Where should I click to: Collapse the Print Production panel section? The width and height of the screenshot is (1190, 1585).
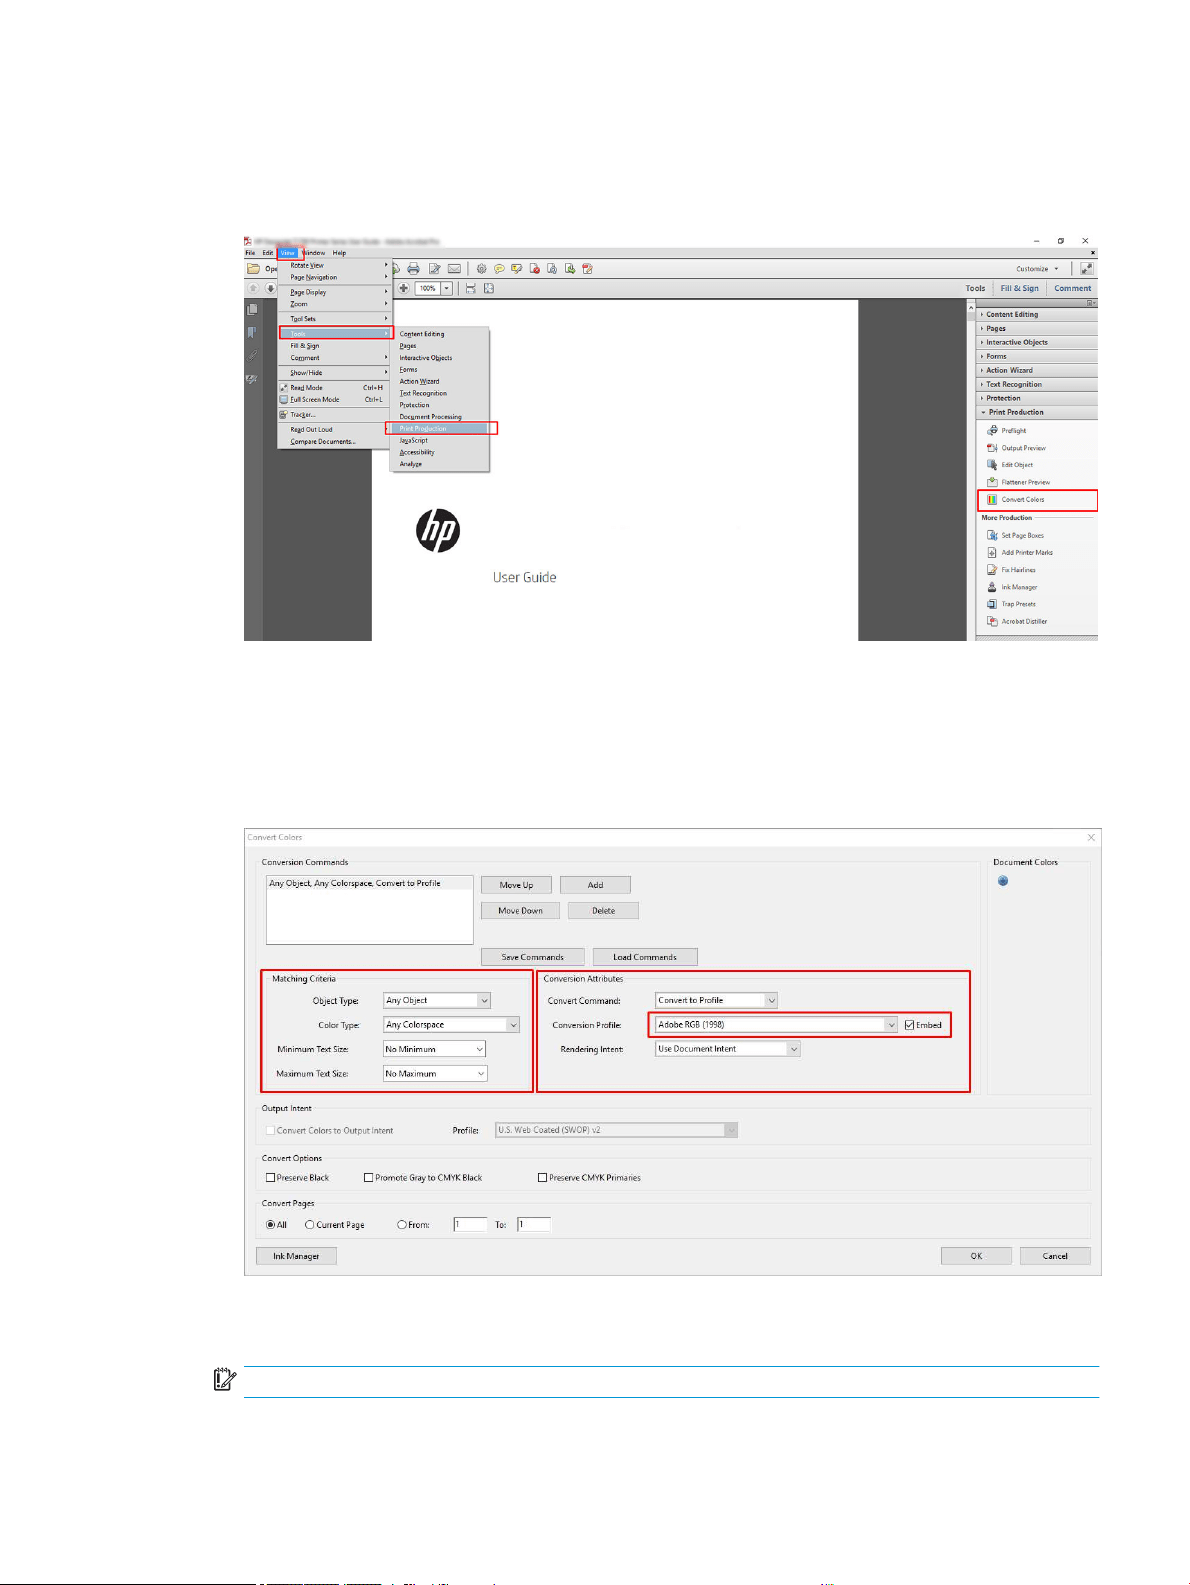pos(1037,412)
